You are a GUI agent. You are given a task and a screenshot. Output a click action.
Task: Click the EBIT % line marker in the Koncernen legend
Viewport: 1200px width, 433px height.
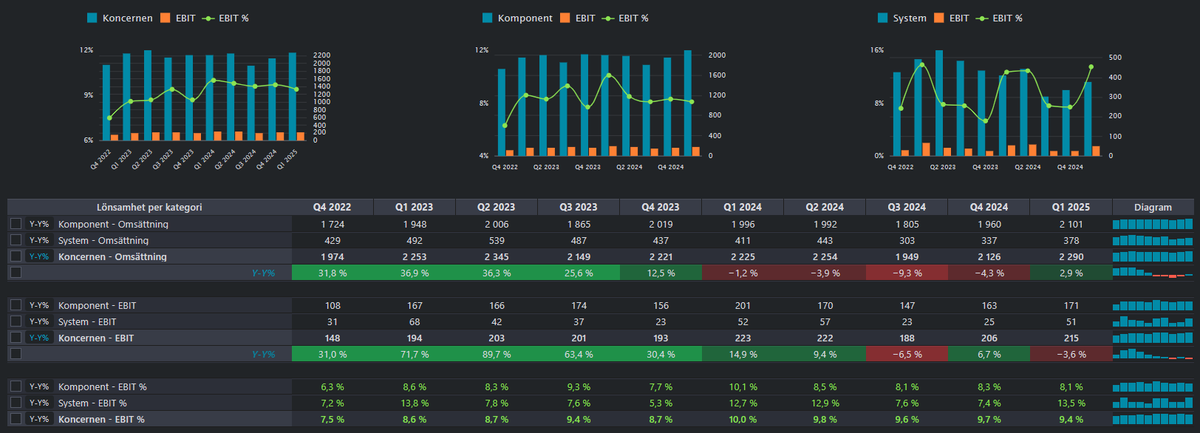[x=209, y=18]
